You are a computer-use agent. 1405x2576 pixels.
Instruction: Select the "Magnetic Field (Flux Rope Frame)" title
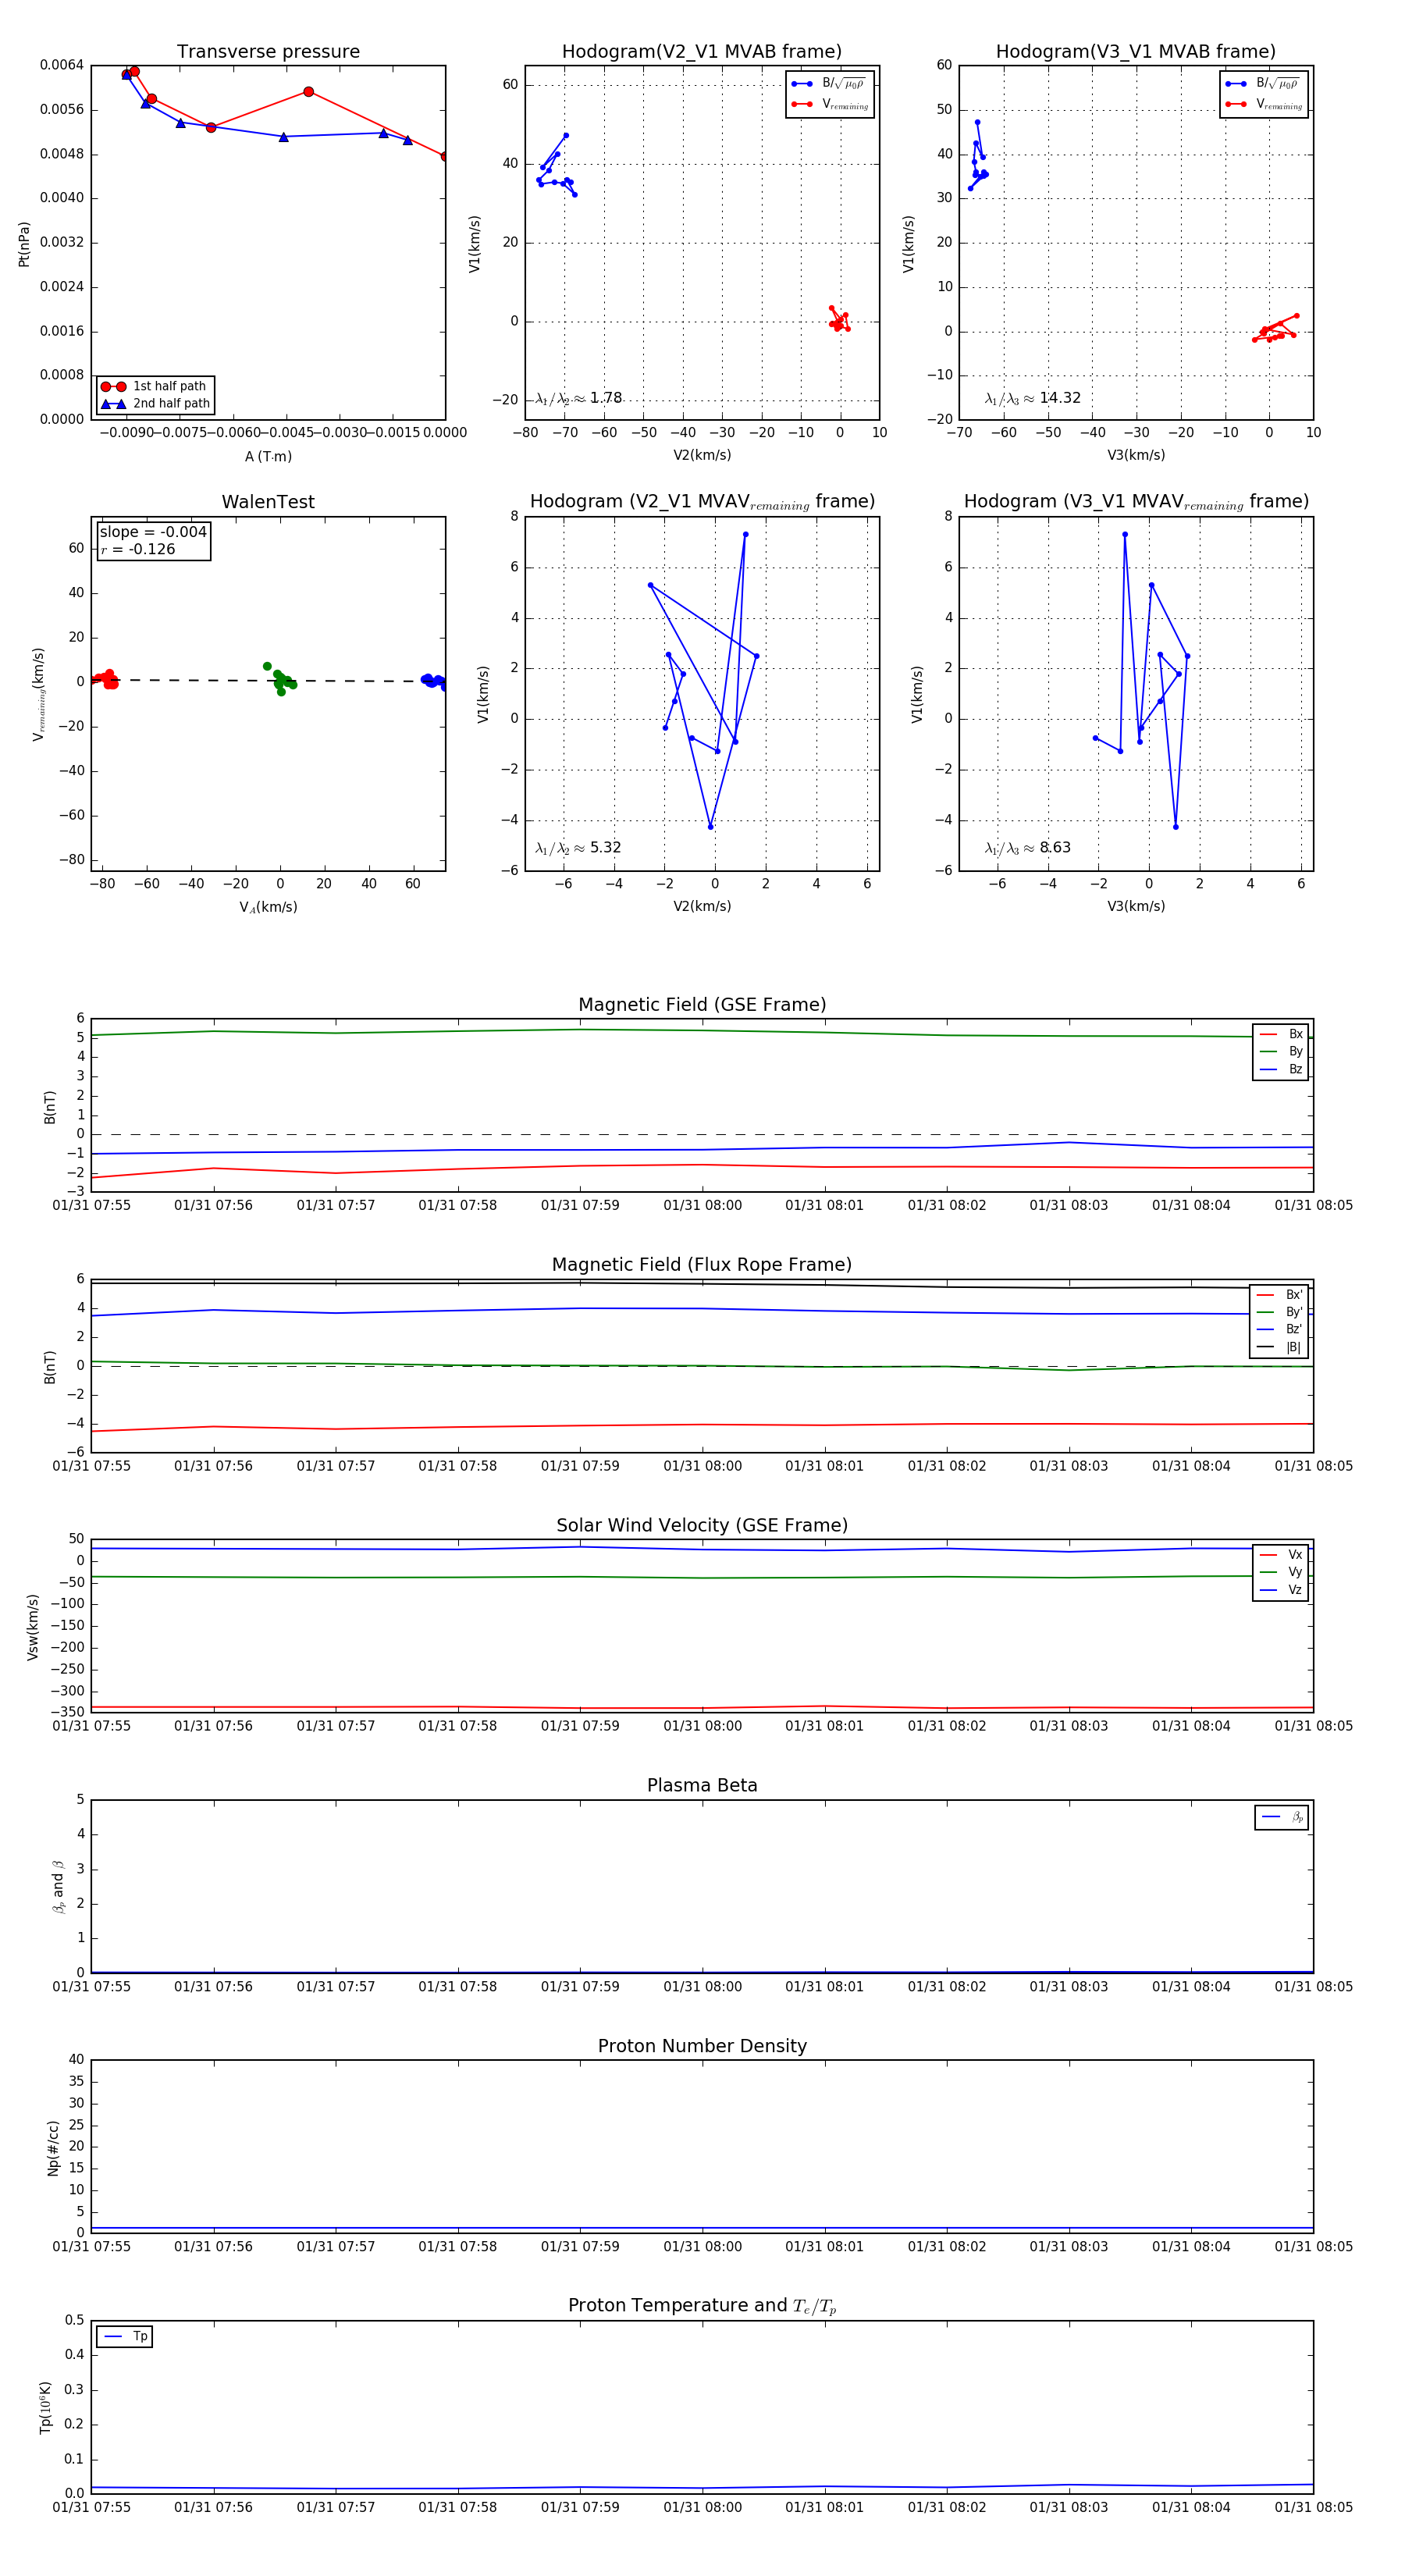[x=702, y=1265]
